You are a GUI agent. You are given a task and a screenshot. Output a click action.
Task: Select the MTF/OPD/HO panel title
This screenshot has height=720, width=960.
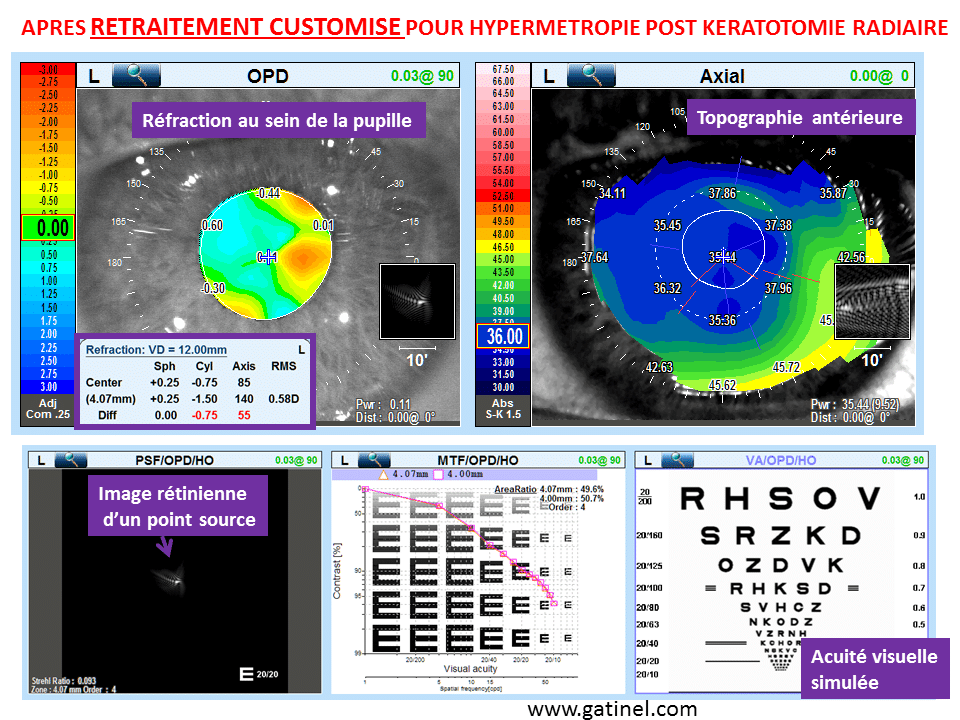(x=478, y=460)
